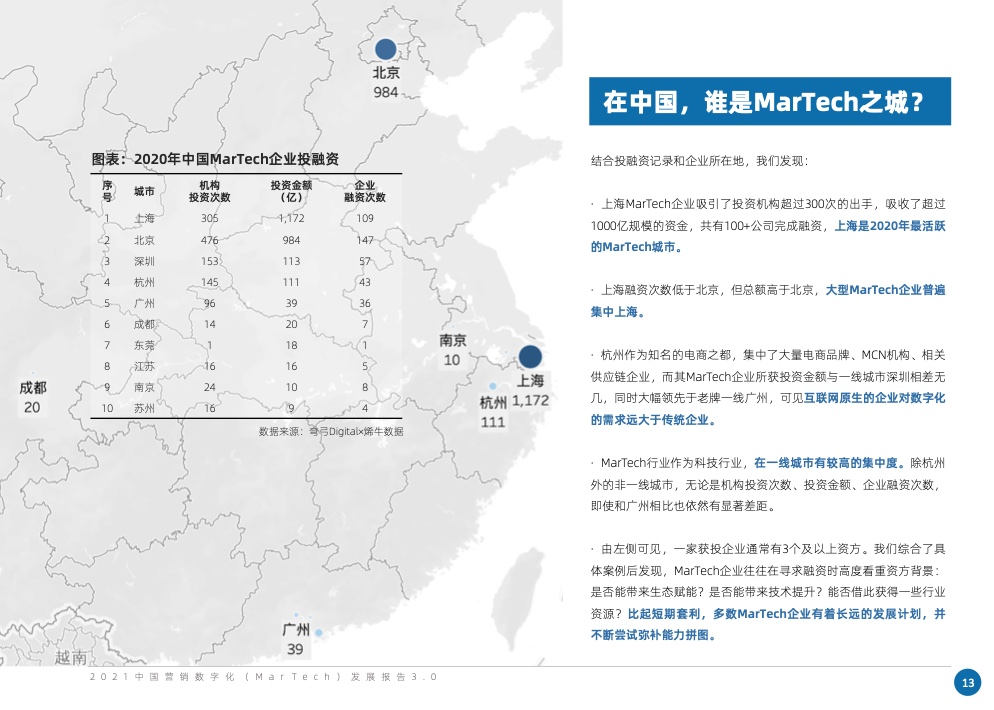The width and height of the screenshot is (994, 710).
Task: Select the intro line 结合投融资记录和企业所在地，我们发现：
Action: [x=700, y=161]
